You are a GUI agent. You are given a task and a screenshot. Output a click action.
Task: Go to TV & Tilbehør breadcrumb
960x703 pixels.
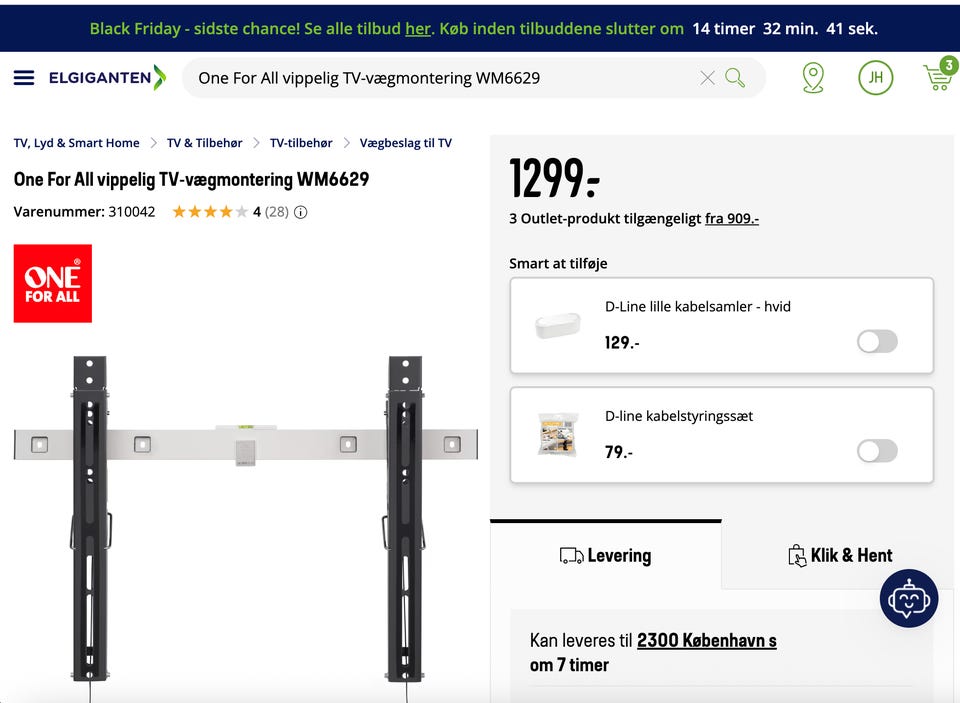click(204, 143)
